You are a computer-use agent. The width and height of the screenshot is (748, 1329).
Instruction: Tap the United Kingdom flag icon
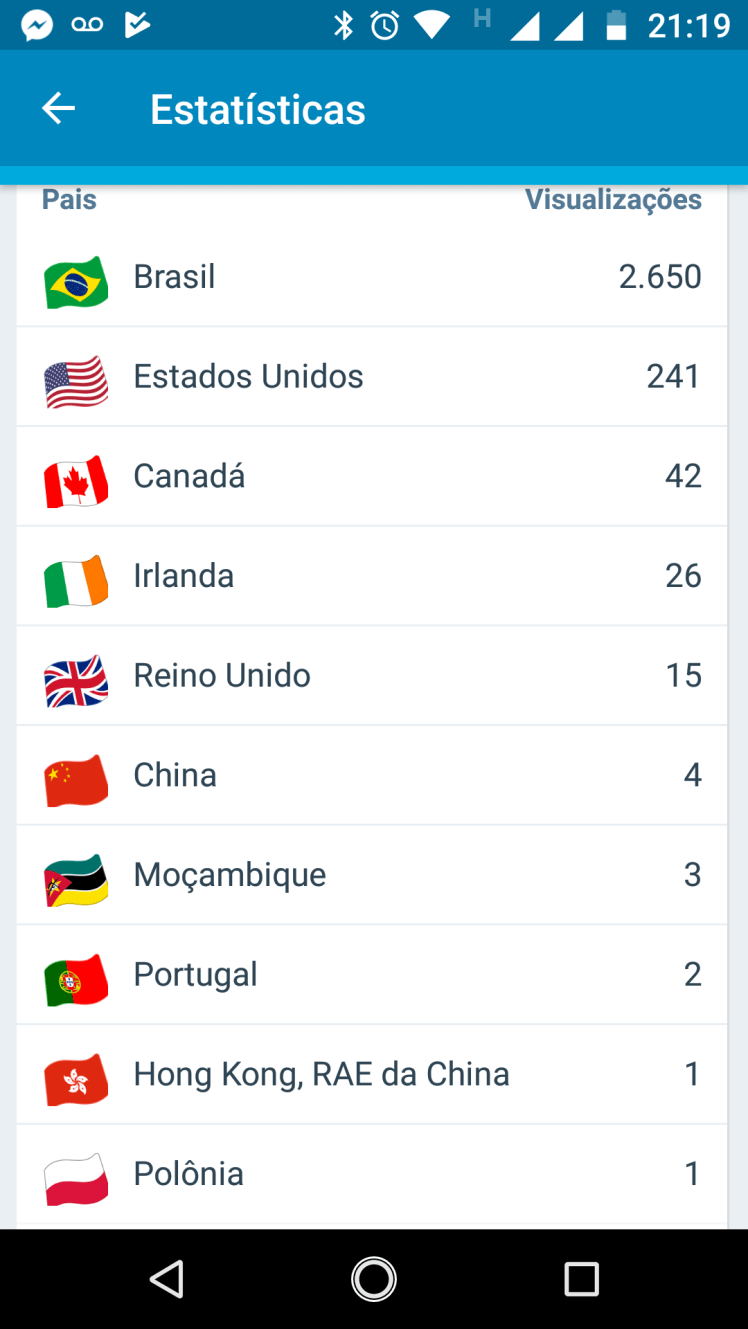tap(76, 680)
